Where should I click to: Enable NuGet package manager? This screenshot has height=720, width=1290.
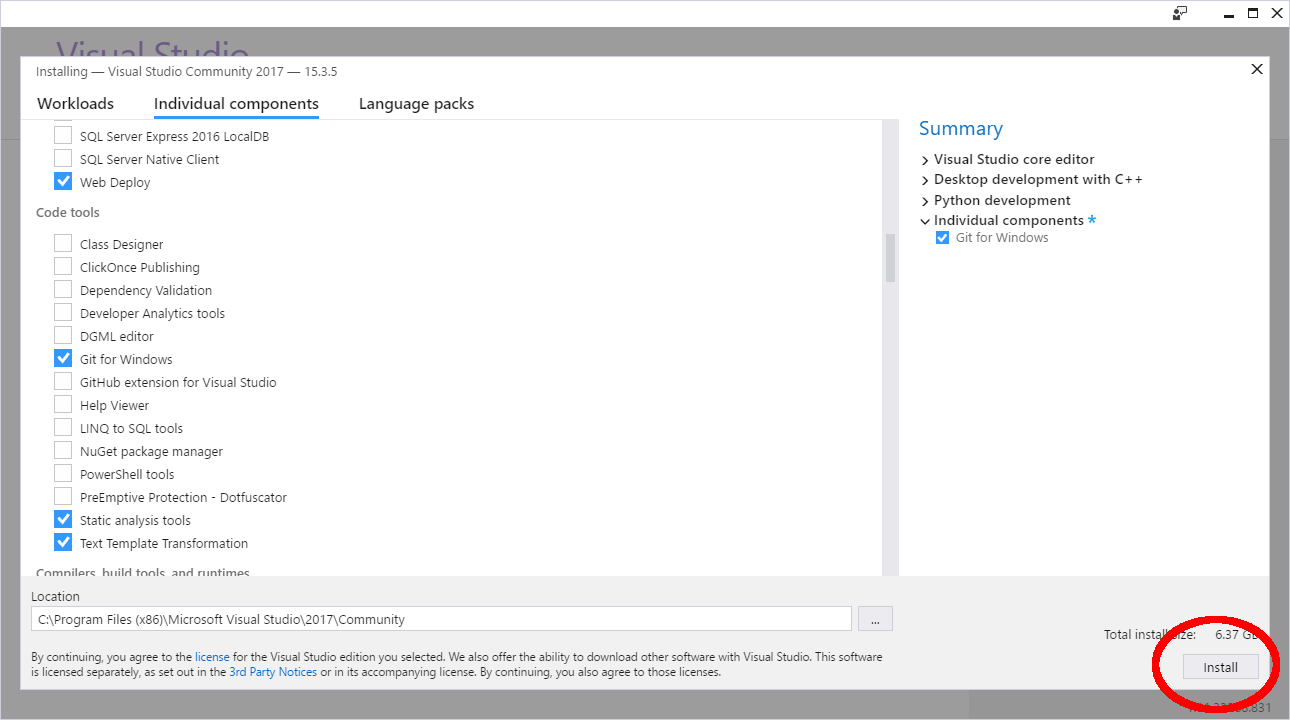[63, 451]
